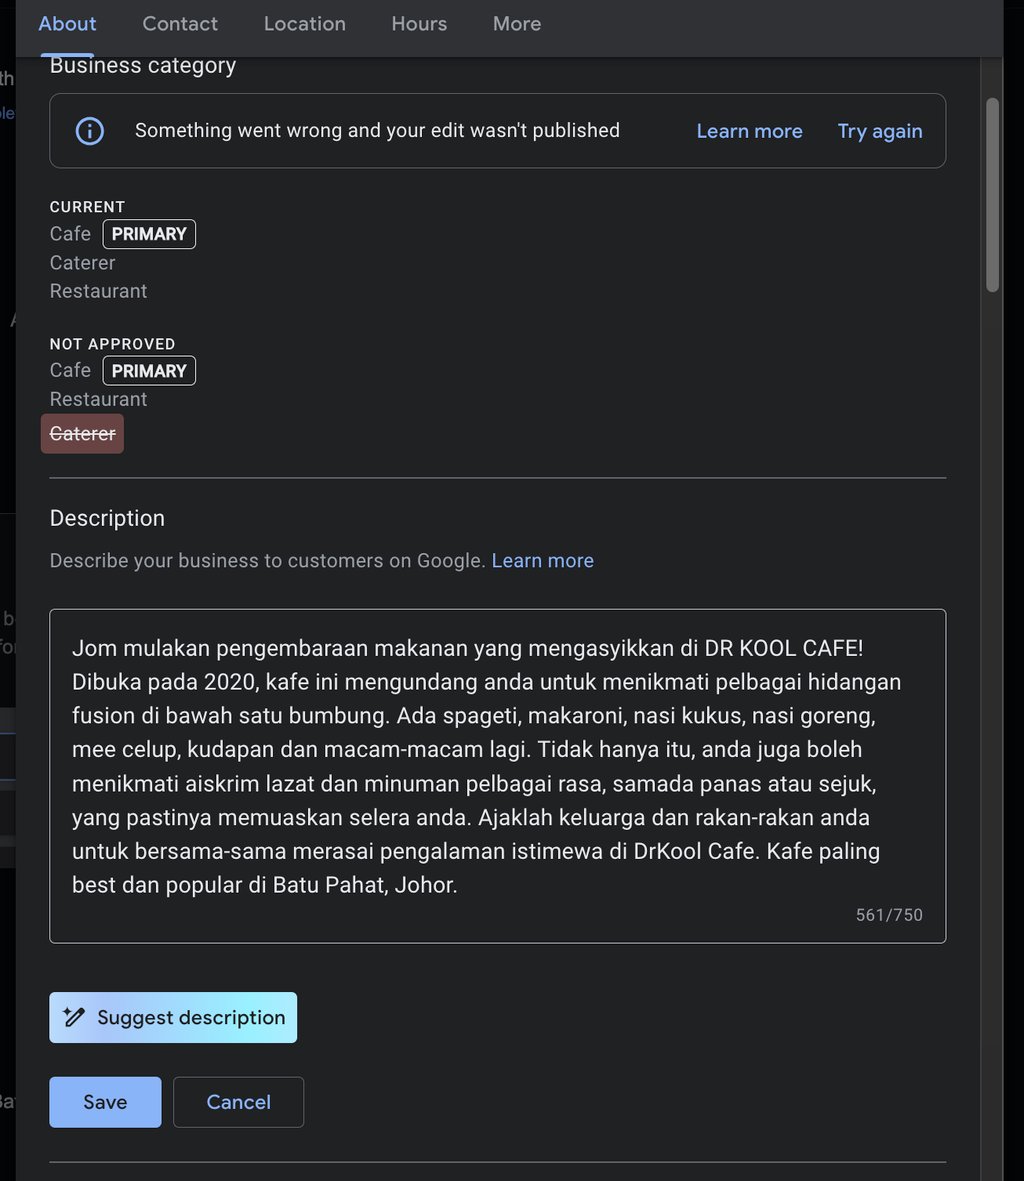Open the Location tab

304,23
